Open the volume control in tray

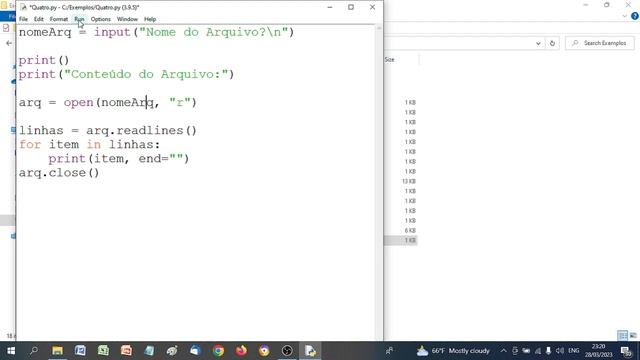tap(560, 351)
